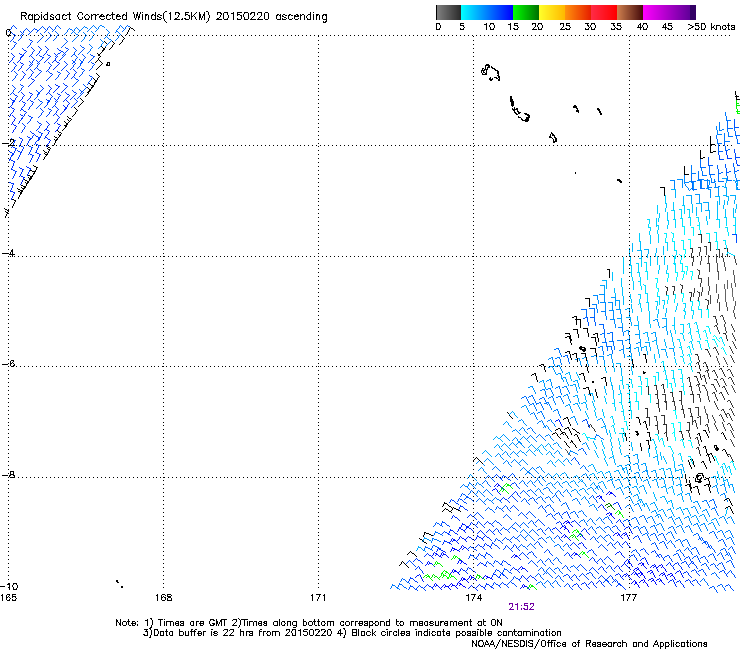This screenshot has height=650, width=740.
Task: Click 'Black circles indicate possible contamination' note
Action: 456,633
